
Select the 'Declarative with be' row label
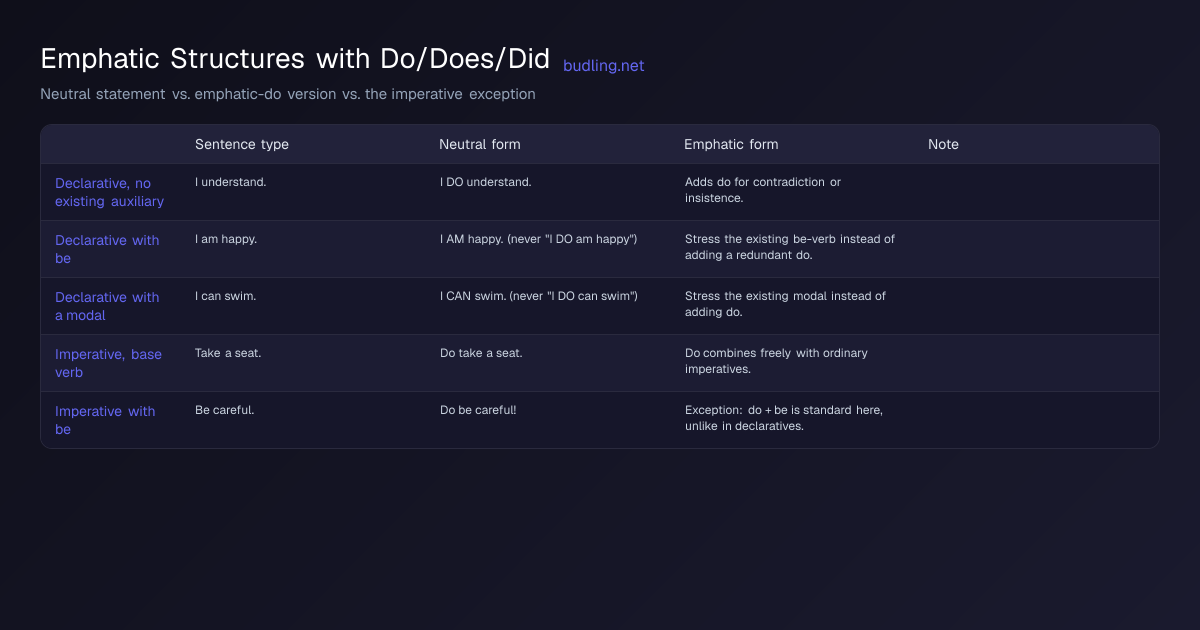[107, 249]
